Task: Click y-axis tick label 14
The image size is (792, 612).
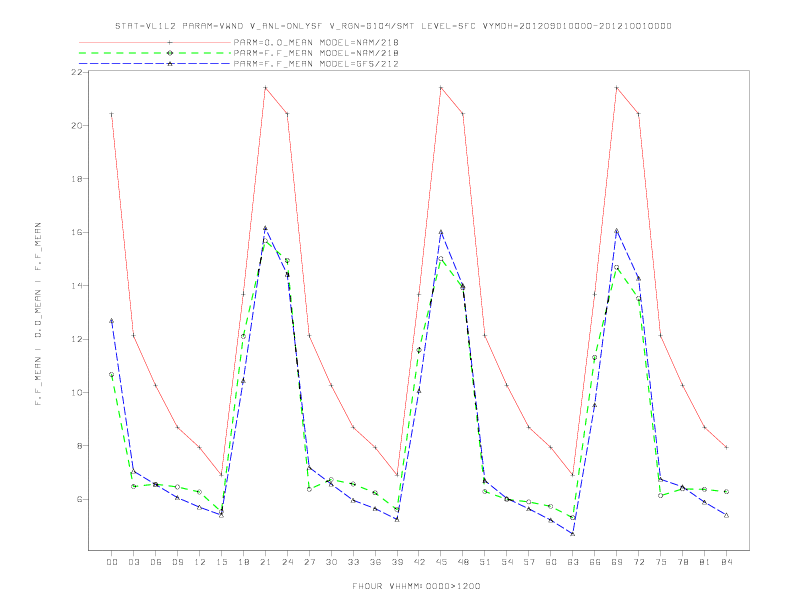Action: pos(76,286)
